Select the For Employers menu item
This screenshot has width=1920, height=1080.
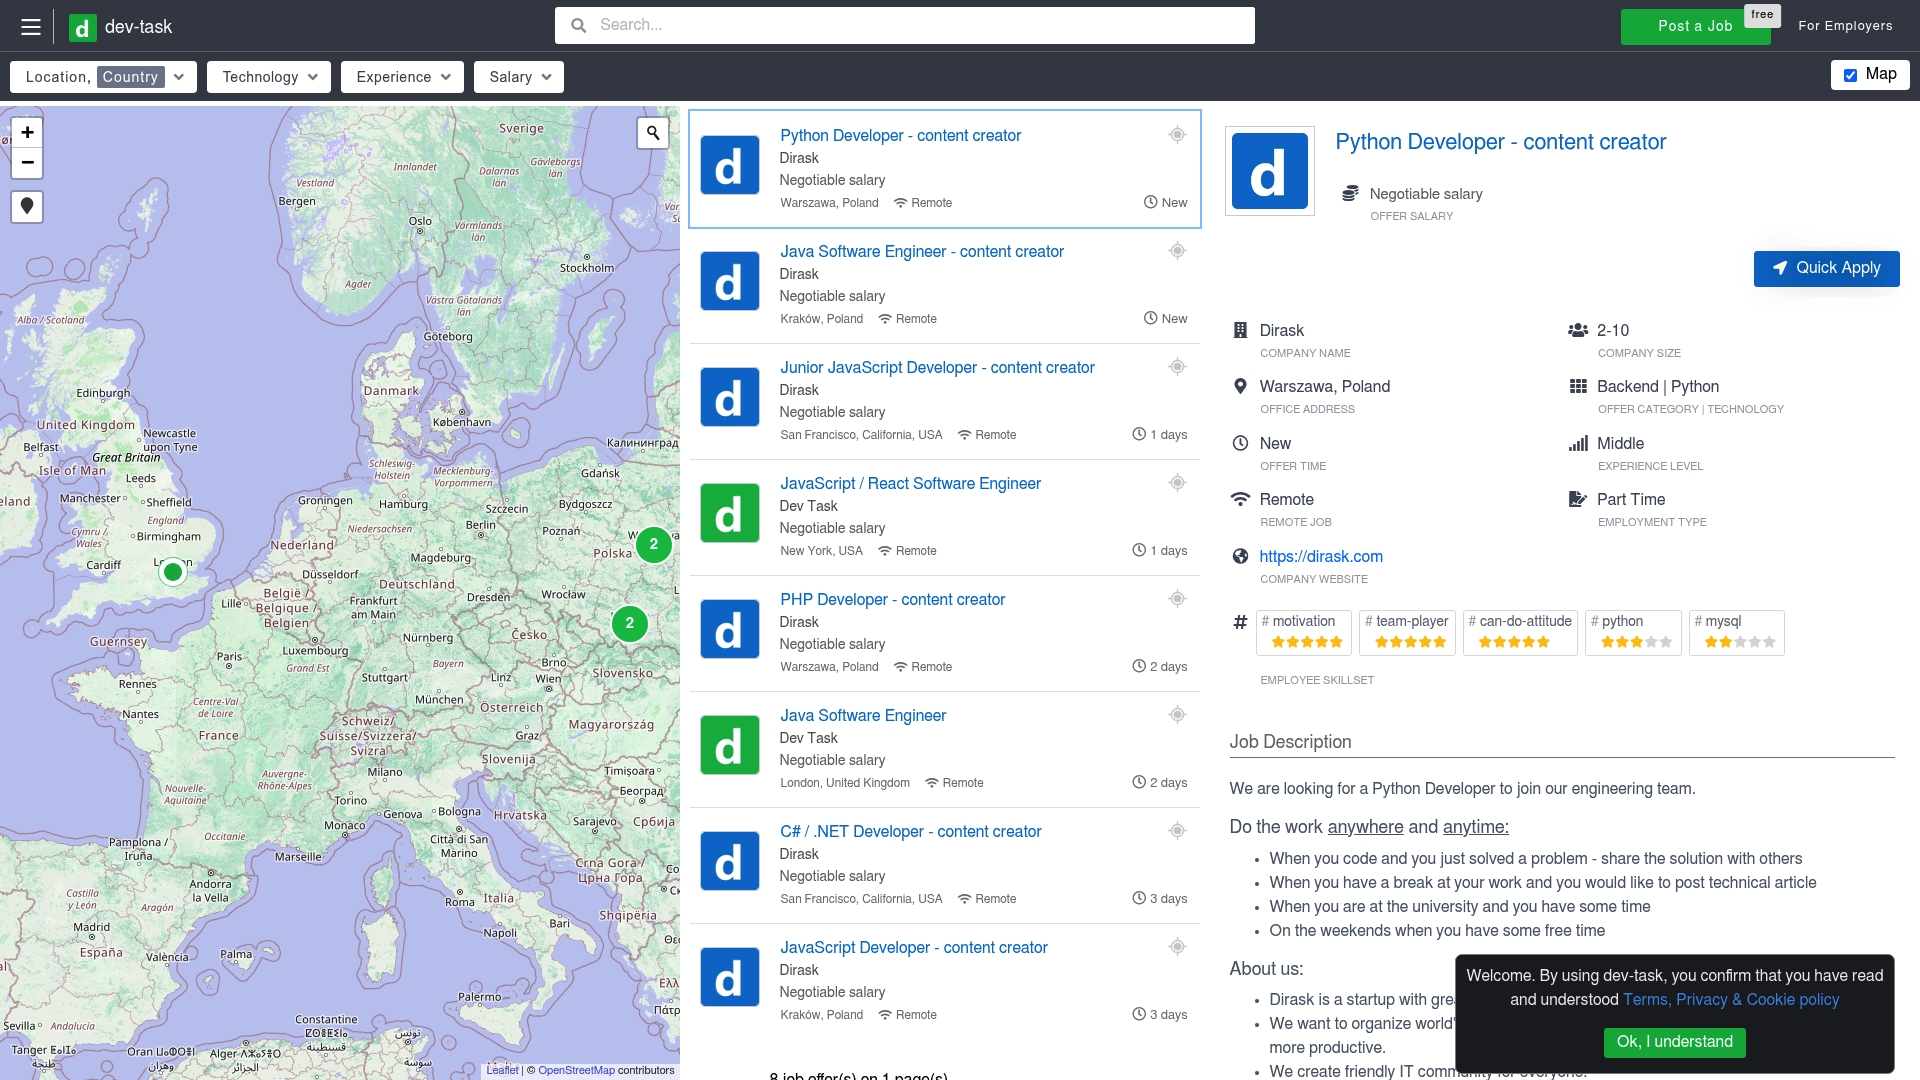click(x=1845, y=25)
